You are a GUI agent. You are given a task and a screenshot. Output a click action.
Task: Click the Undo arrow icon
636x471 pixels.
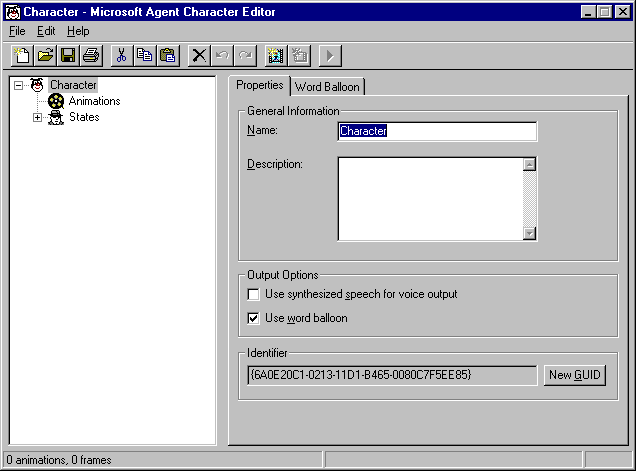[x=222, y=55]
